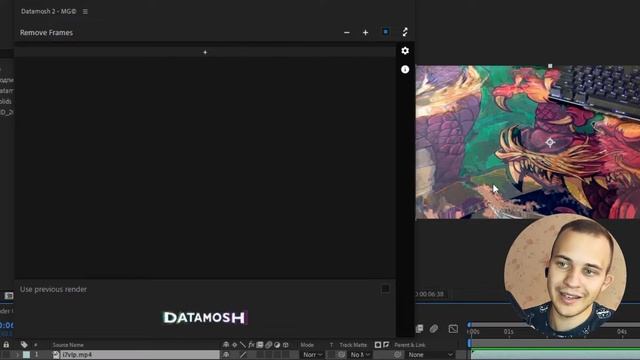Click the panel icon on the left edge above the timeline
This screenshot has width=640, height=360.
point(9,296)
